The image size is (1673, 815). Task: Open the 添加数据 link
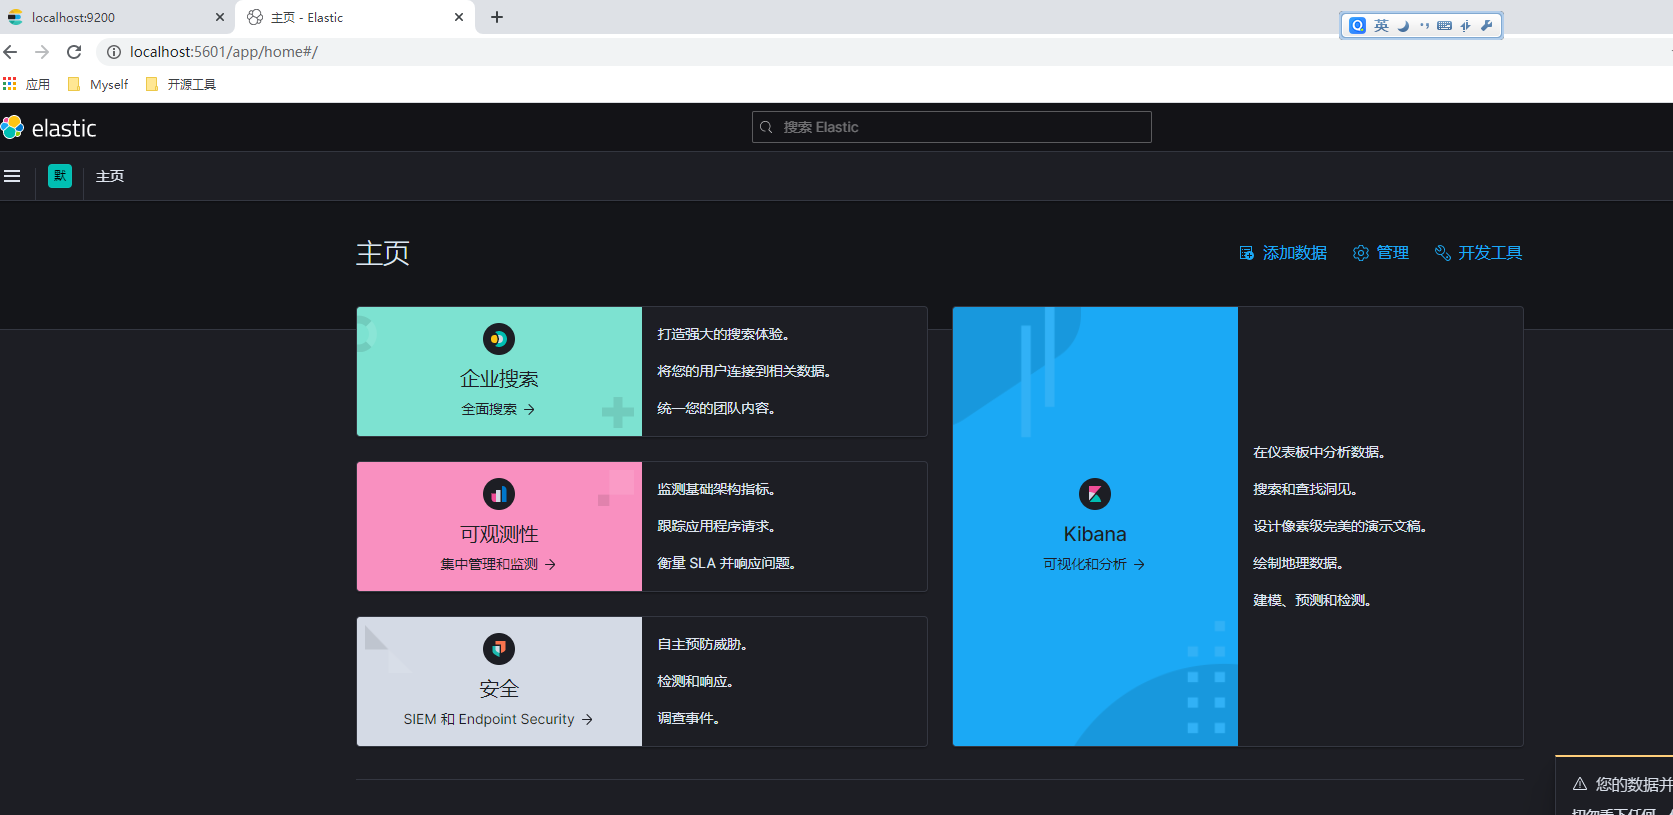(1283, 253)
